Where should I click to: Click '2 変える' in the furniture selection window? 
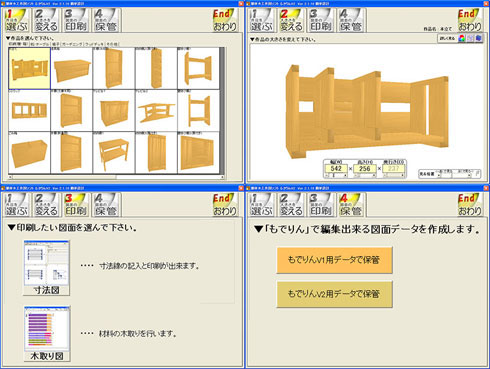pyautogui.click(x=46, y=20)
